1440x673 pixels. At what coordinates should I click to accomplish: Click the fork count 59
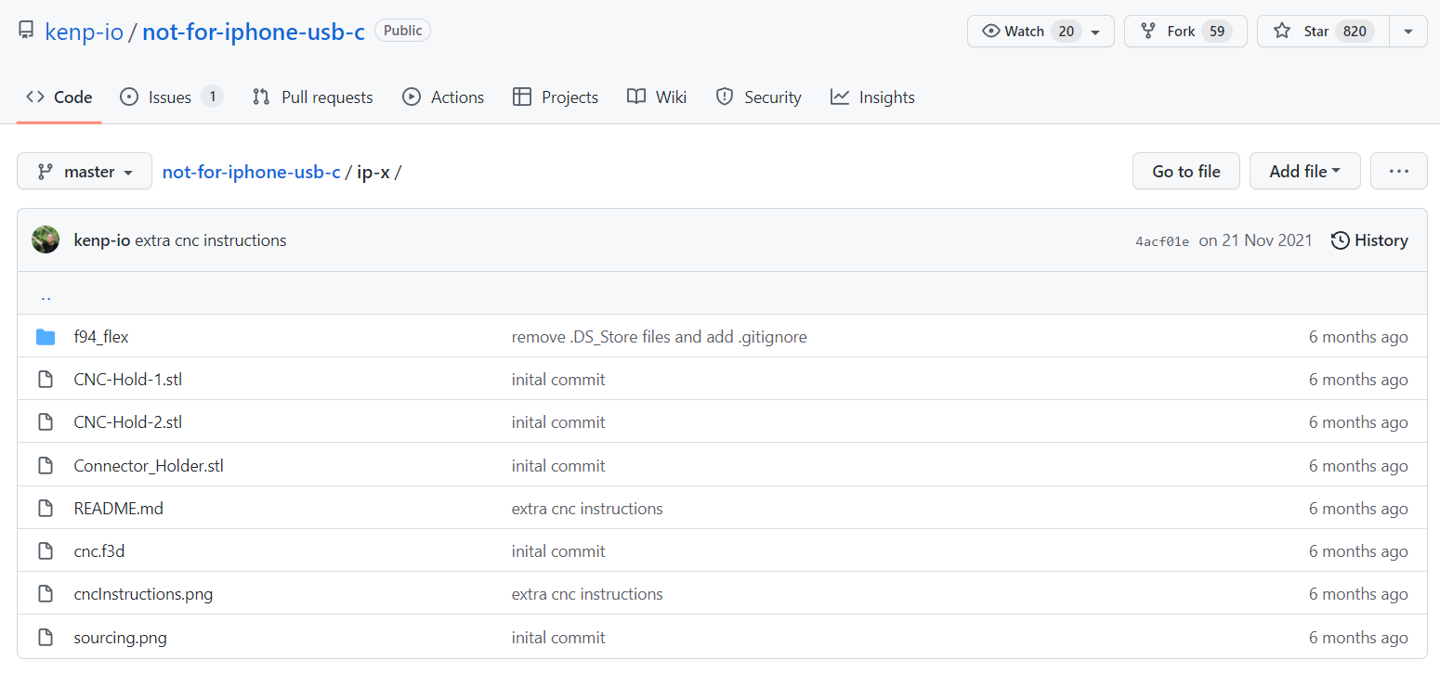[x=1217, y=31]
